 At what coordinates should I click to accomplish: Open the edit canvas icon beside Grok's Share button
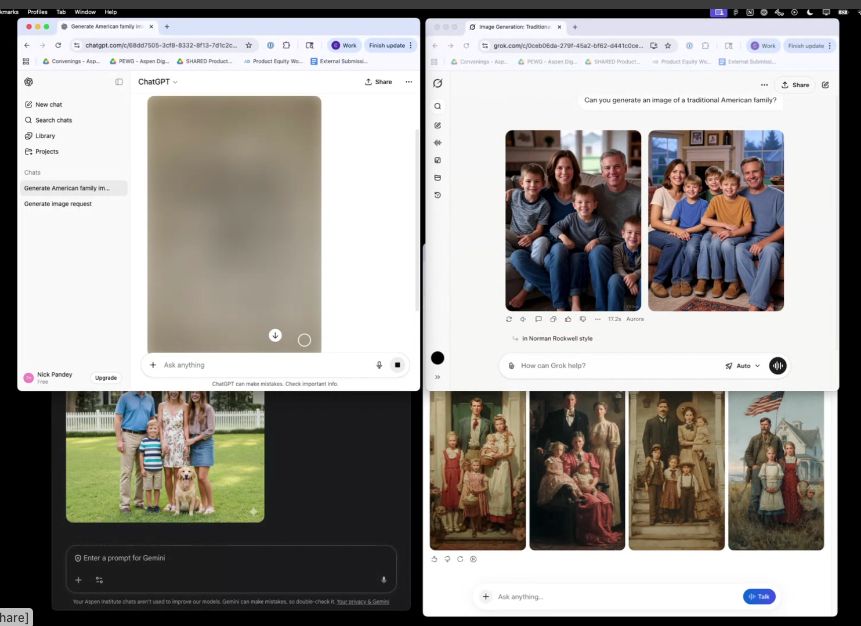[824, 84]
